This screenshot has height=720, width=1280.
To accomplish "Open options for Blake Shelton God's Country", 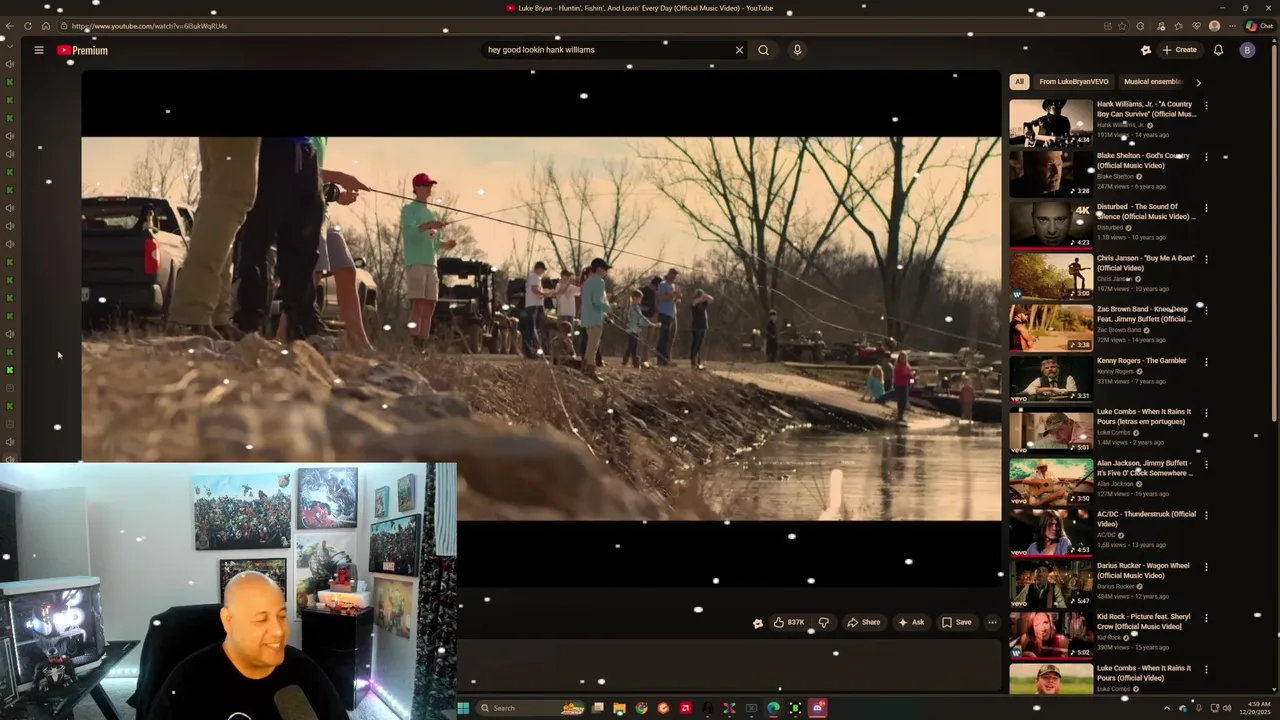I will point(1206,157).
